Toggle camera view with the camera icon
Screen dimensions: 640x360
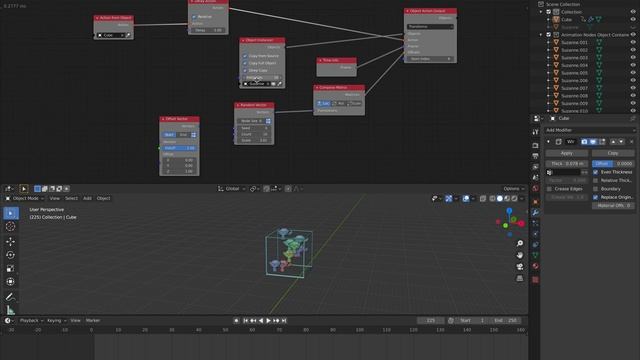(520, 267)
